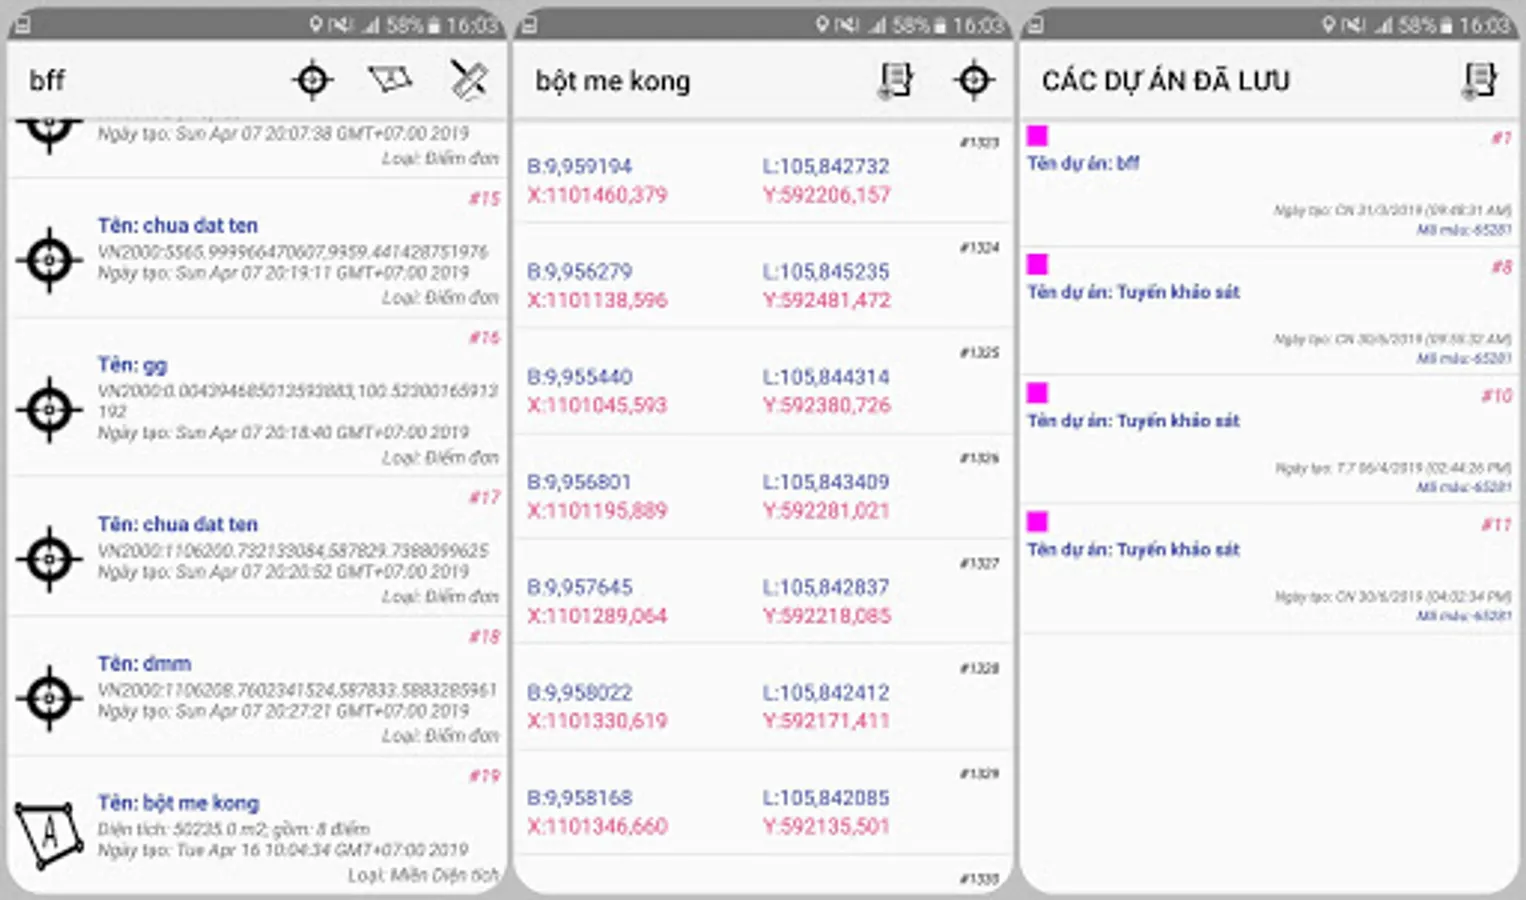Tap crosshair icon of point gg
This screenshot has height=900, width=1526.
click(49, 409)
